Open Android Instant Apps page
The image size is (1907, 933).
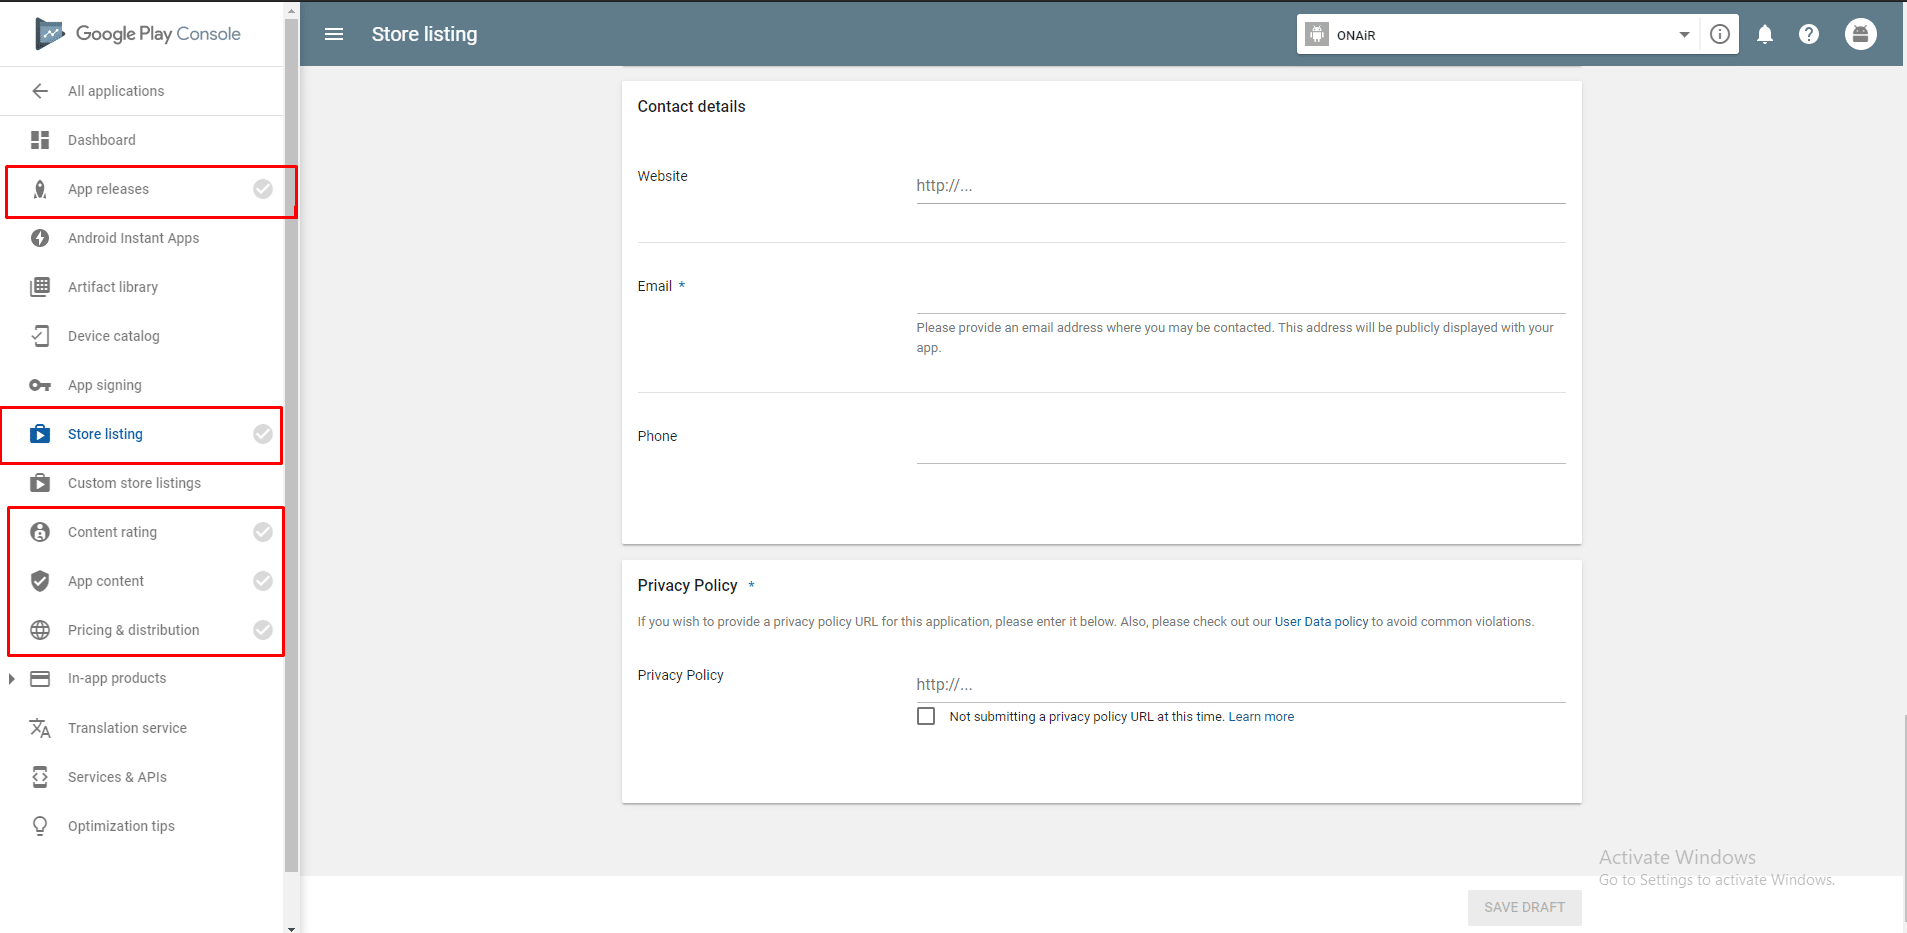[134, 238]
